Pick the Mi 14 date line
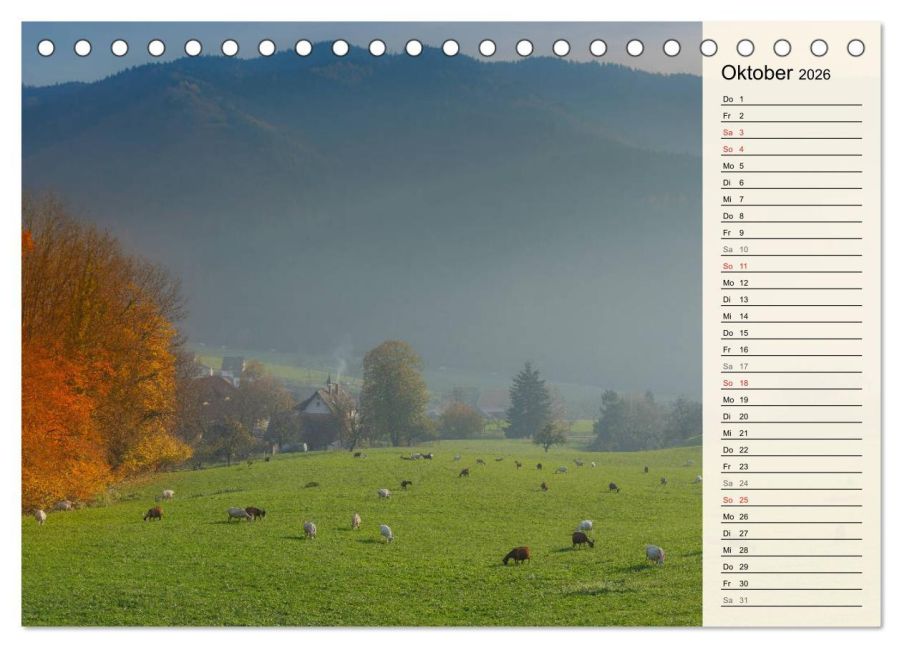Viewport: 902px width, 648px height. click(790, 316)
